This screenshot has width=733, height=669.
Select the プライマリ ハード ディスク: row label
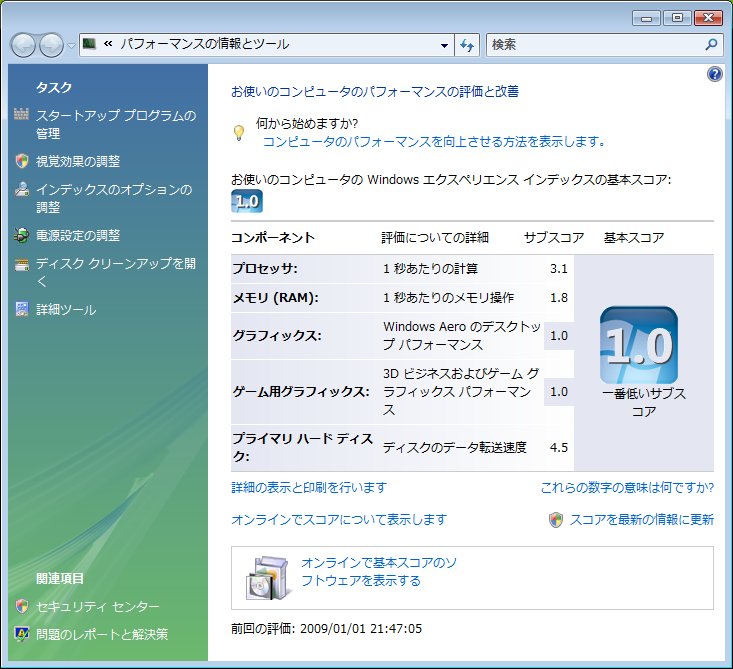coord(302,447)
